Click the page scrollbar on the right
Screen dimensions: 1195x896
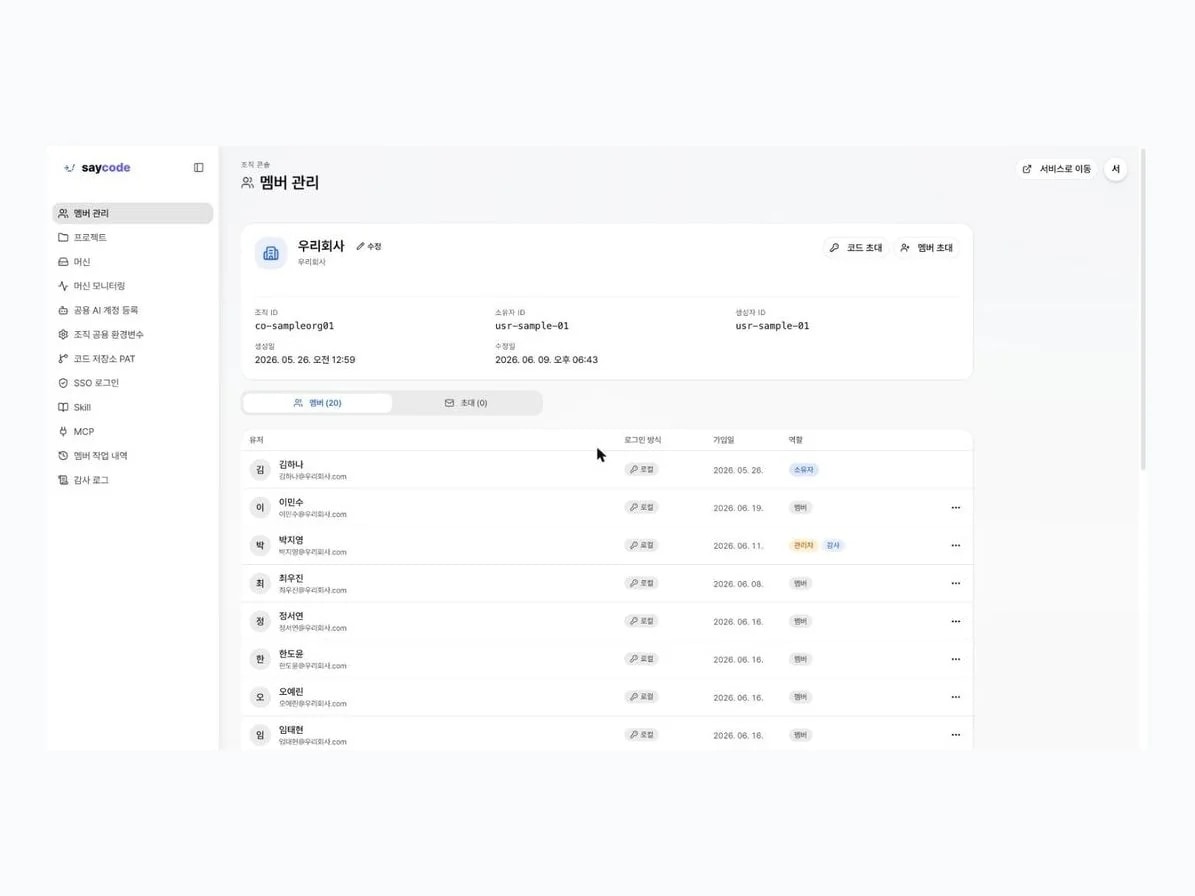point(1142,309)
